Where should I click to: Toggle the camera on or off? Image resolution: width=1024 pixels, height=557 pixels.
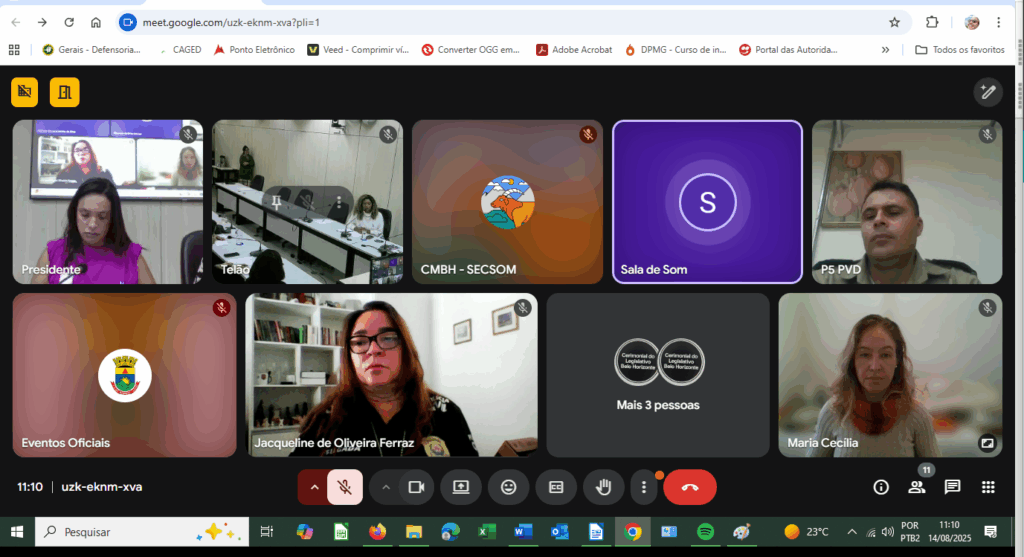click(417, 487)
